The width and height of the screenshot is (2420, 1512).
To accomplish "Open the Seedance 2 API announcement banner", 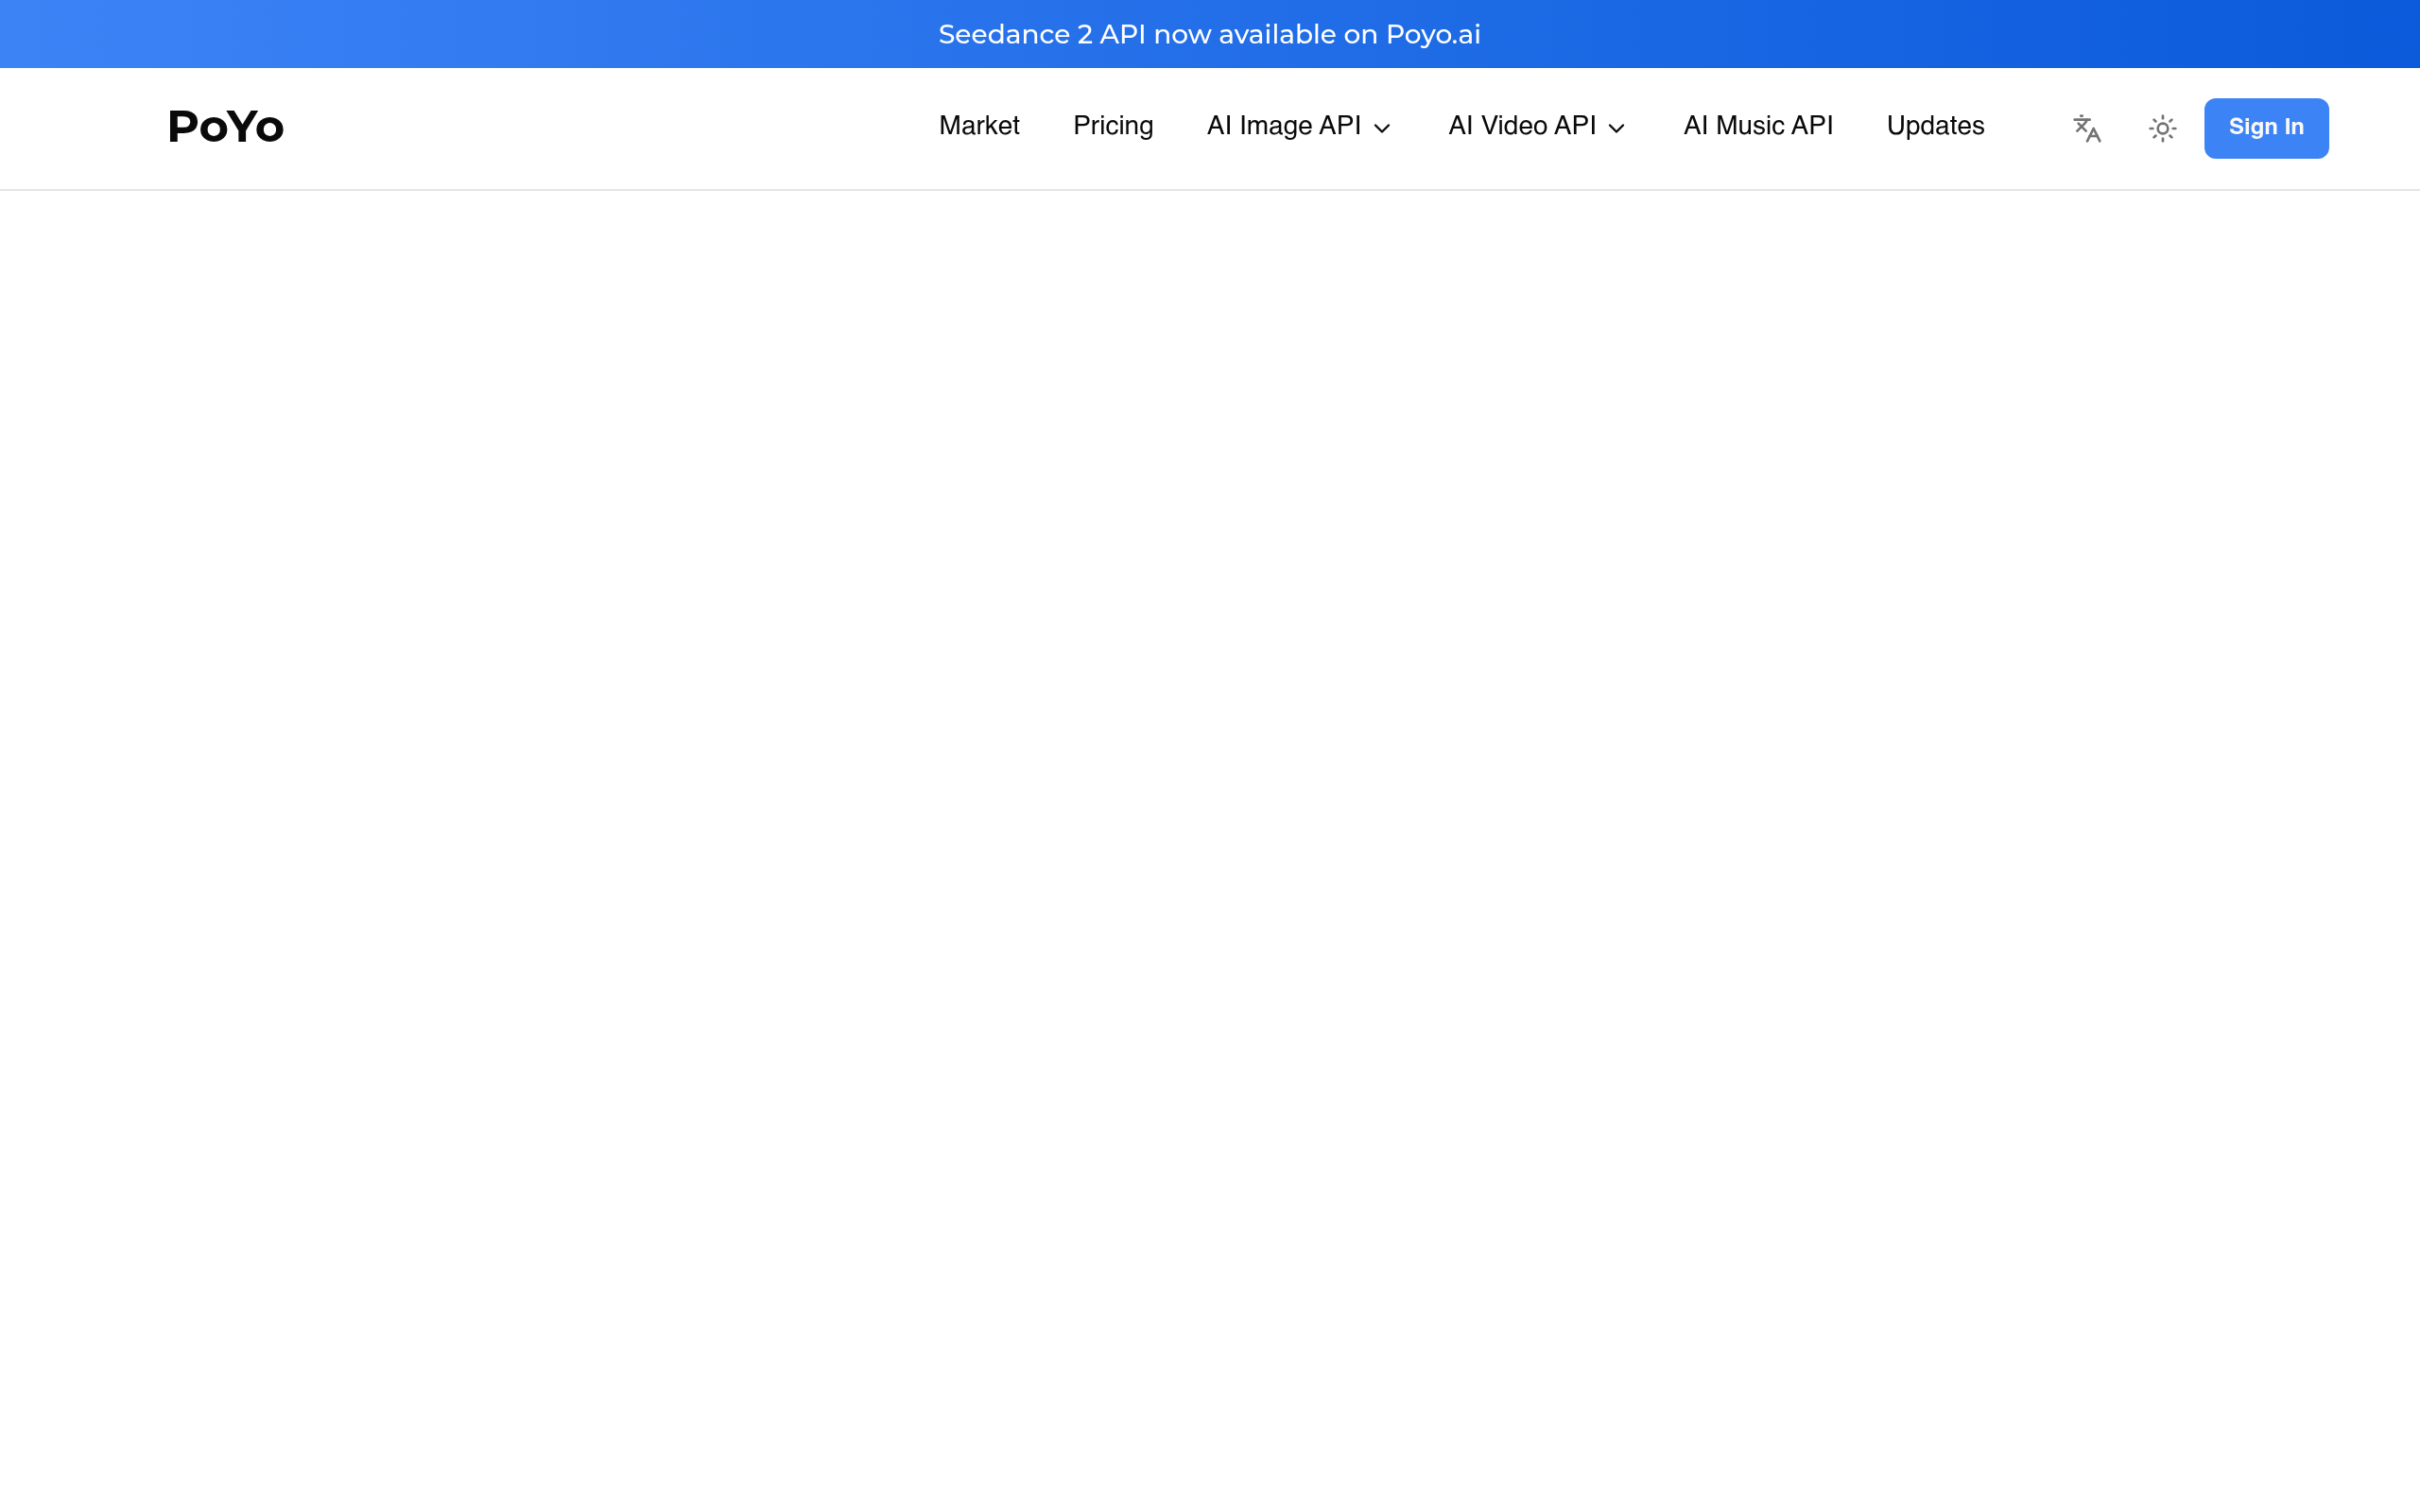I will pyautogui.click(x=1209, y=34).
